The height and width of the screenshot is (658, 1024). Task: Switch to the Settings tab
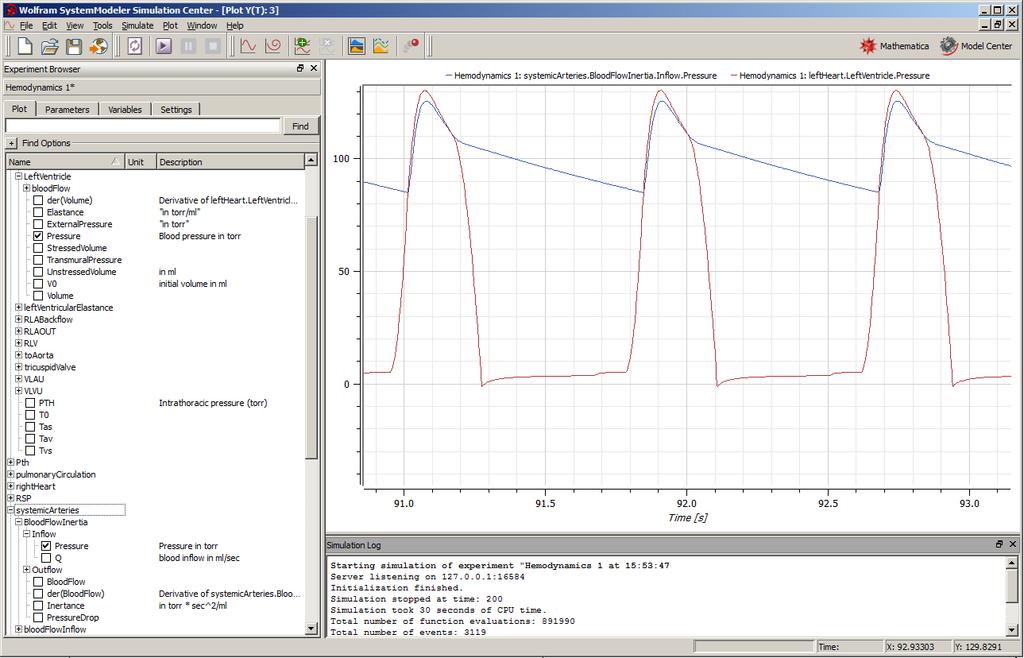(176, 110)
